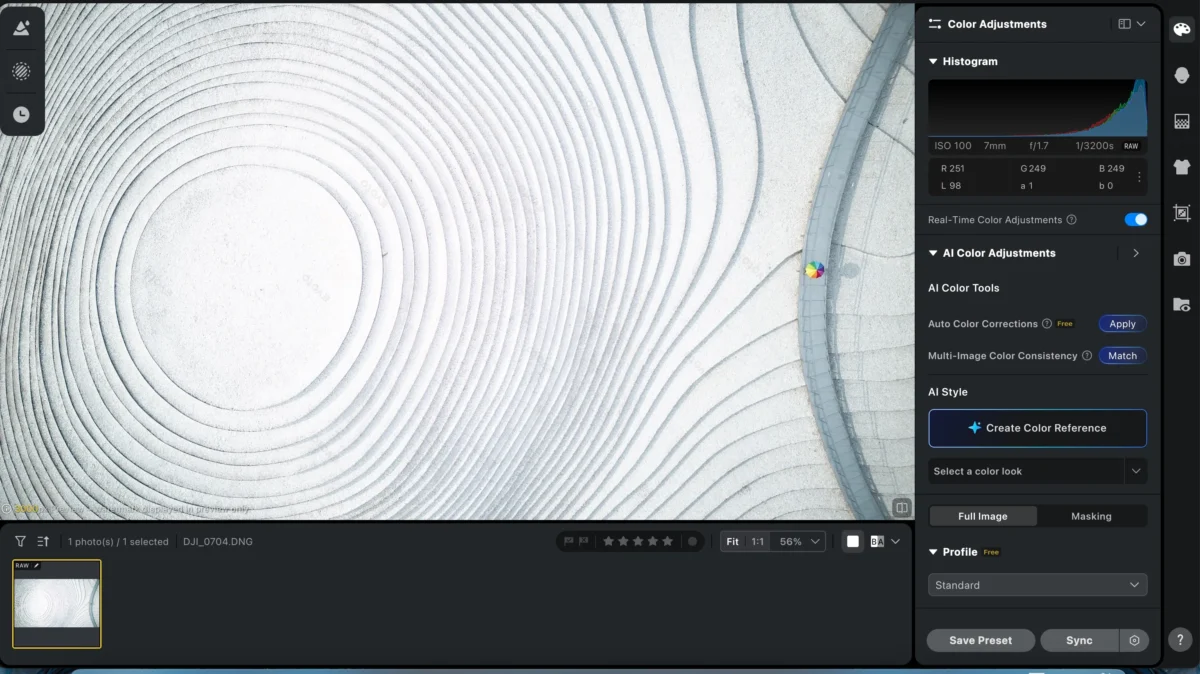Select the Full Image tab
The height and width of the screenshot is (674, 1200).
(x=983, y=516)
